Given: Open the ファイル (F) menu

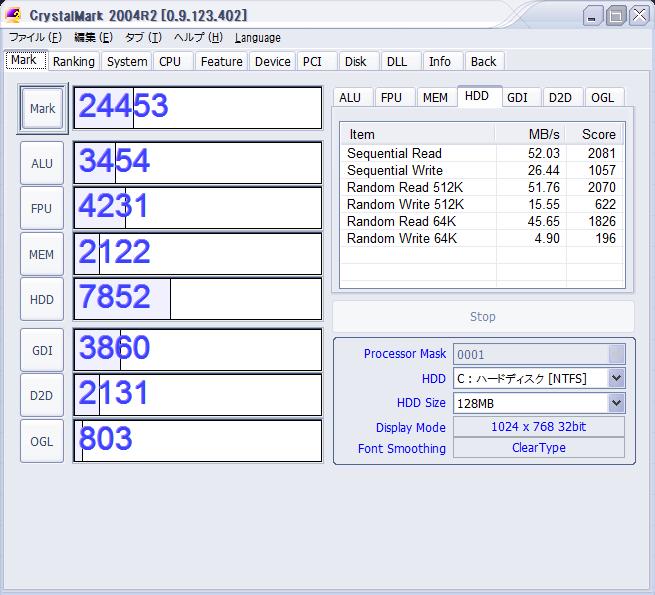Looking at the screenshot, I should (x=35, y=38).
